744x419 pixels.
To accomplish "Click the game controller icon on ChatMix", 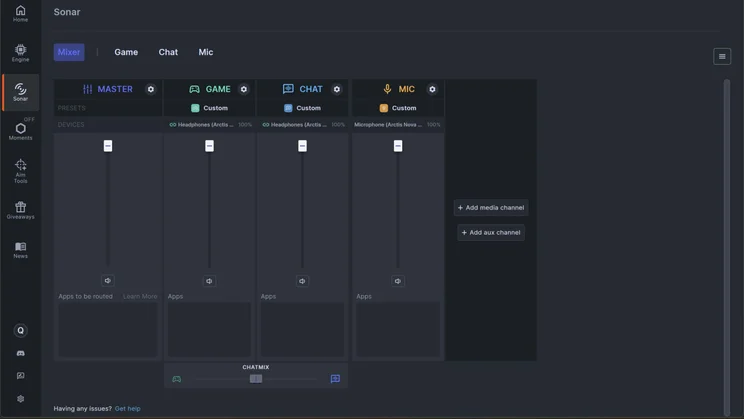I will [177, 379].
